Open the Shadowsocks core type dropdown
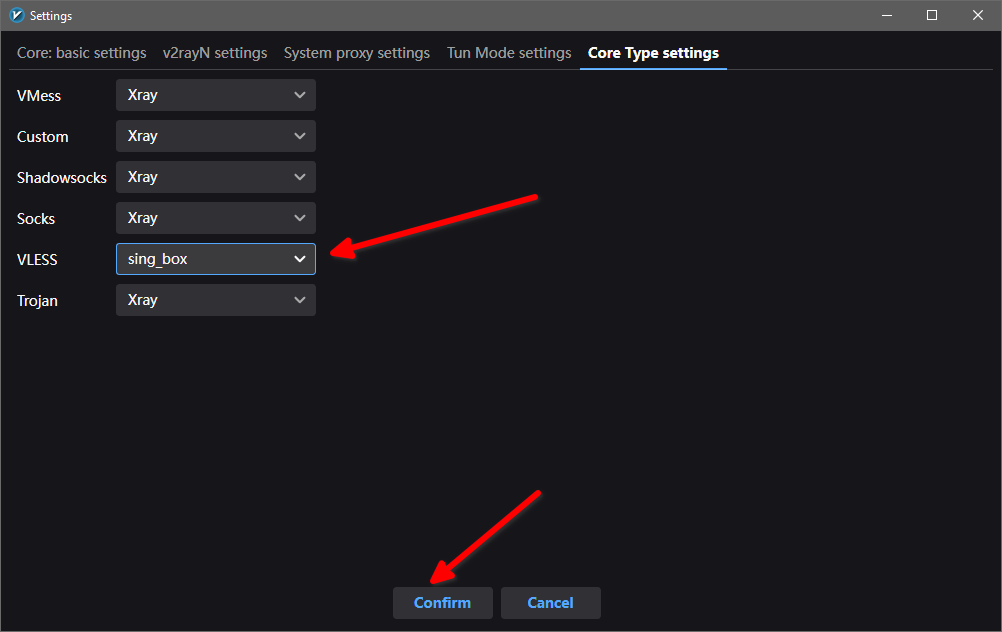The height and width of the screenshot is (632, 1002). pos(215,177)
